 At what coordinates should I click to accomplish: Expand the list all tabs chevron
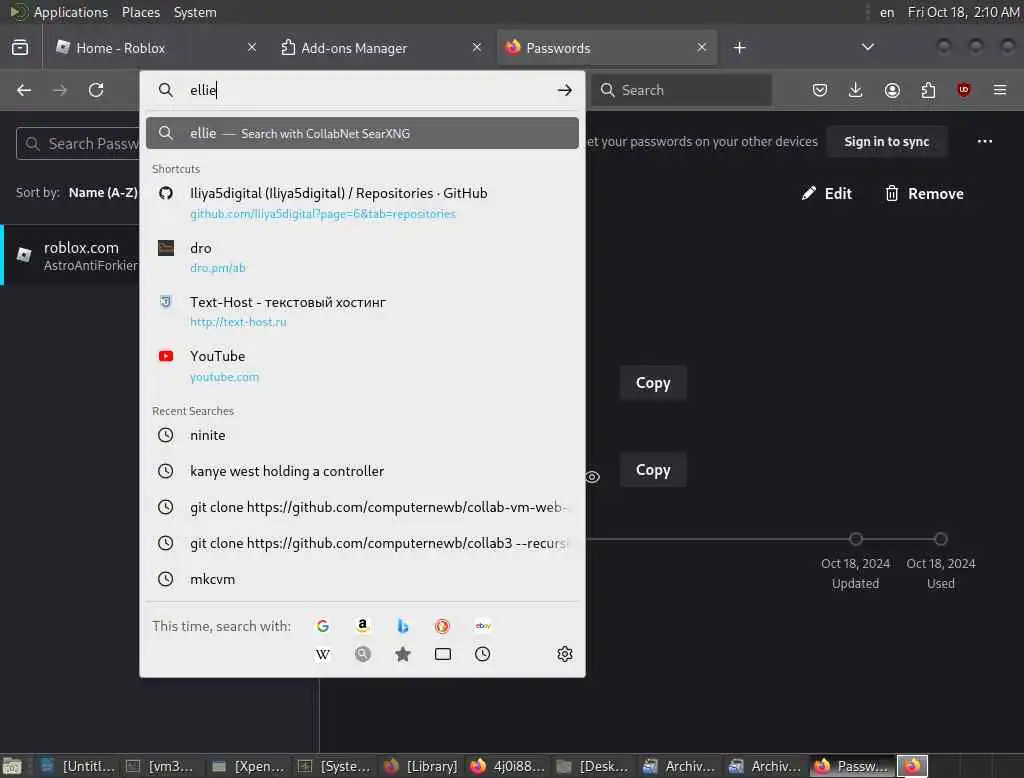pos(868,47)
